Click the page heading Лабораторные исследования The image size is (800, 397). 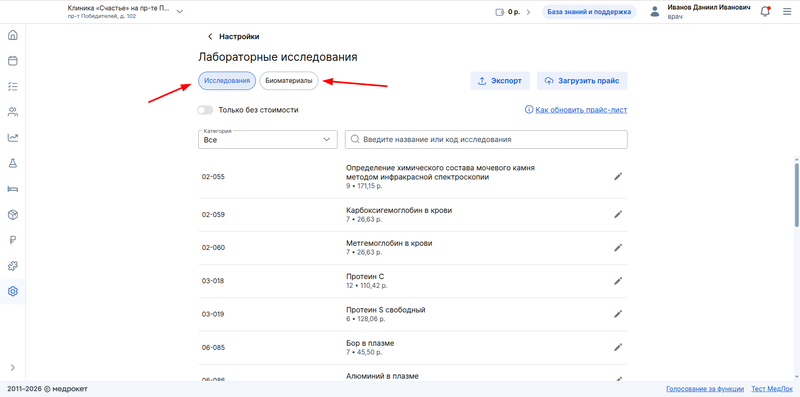pos(278,57)
